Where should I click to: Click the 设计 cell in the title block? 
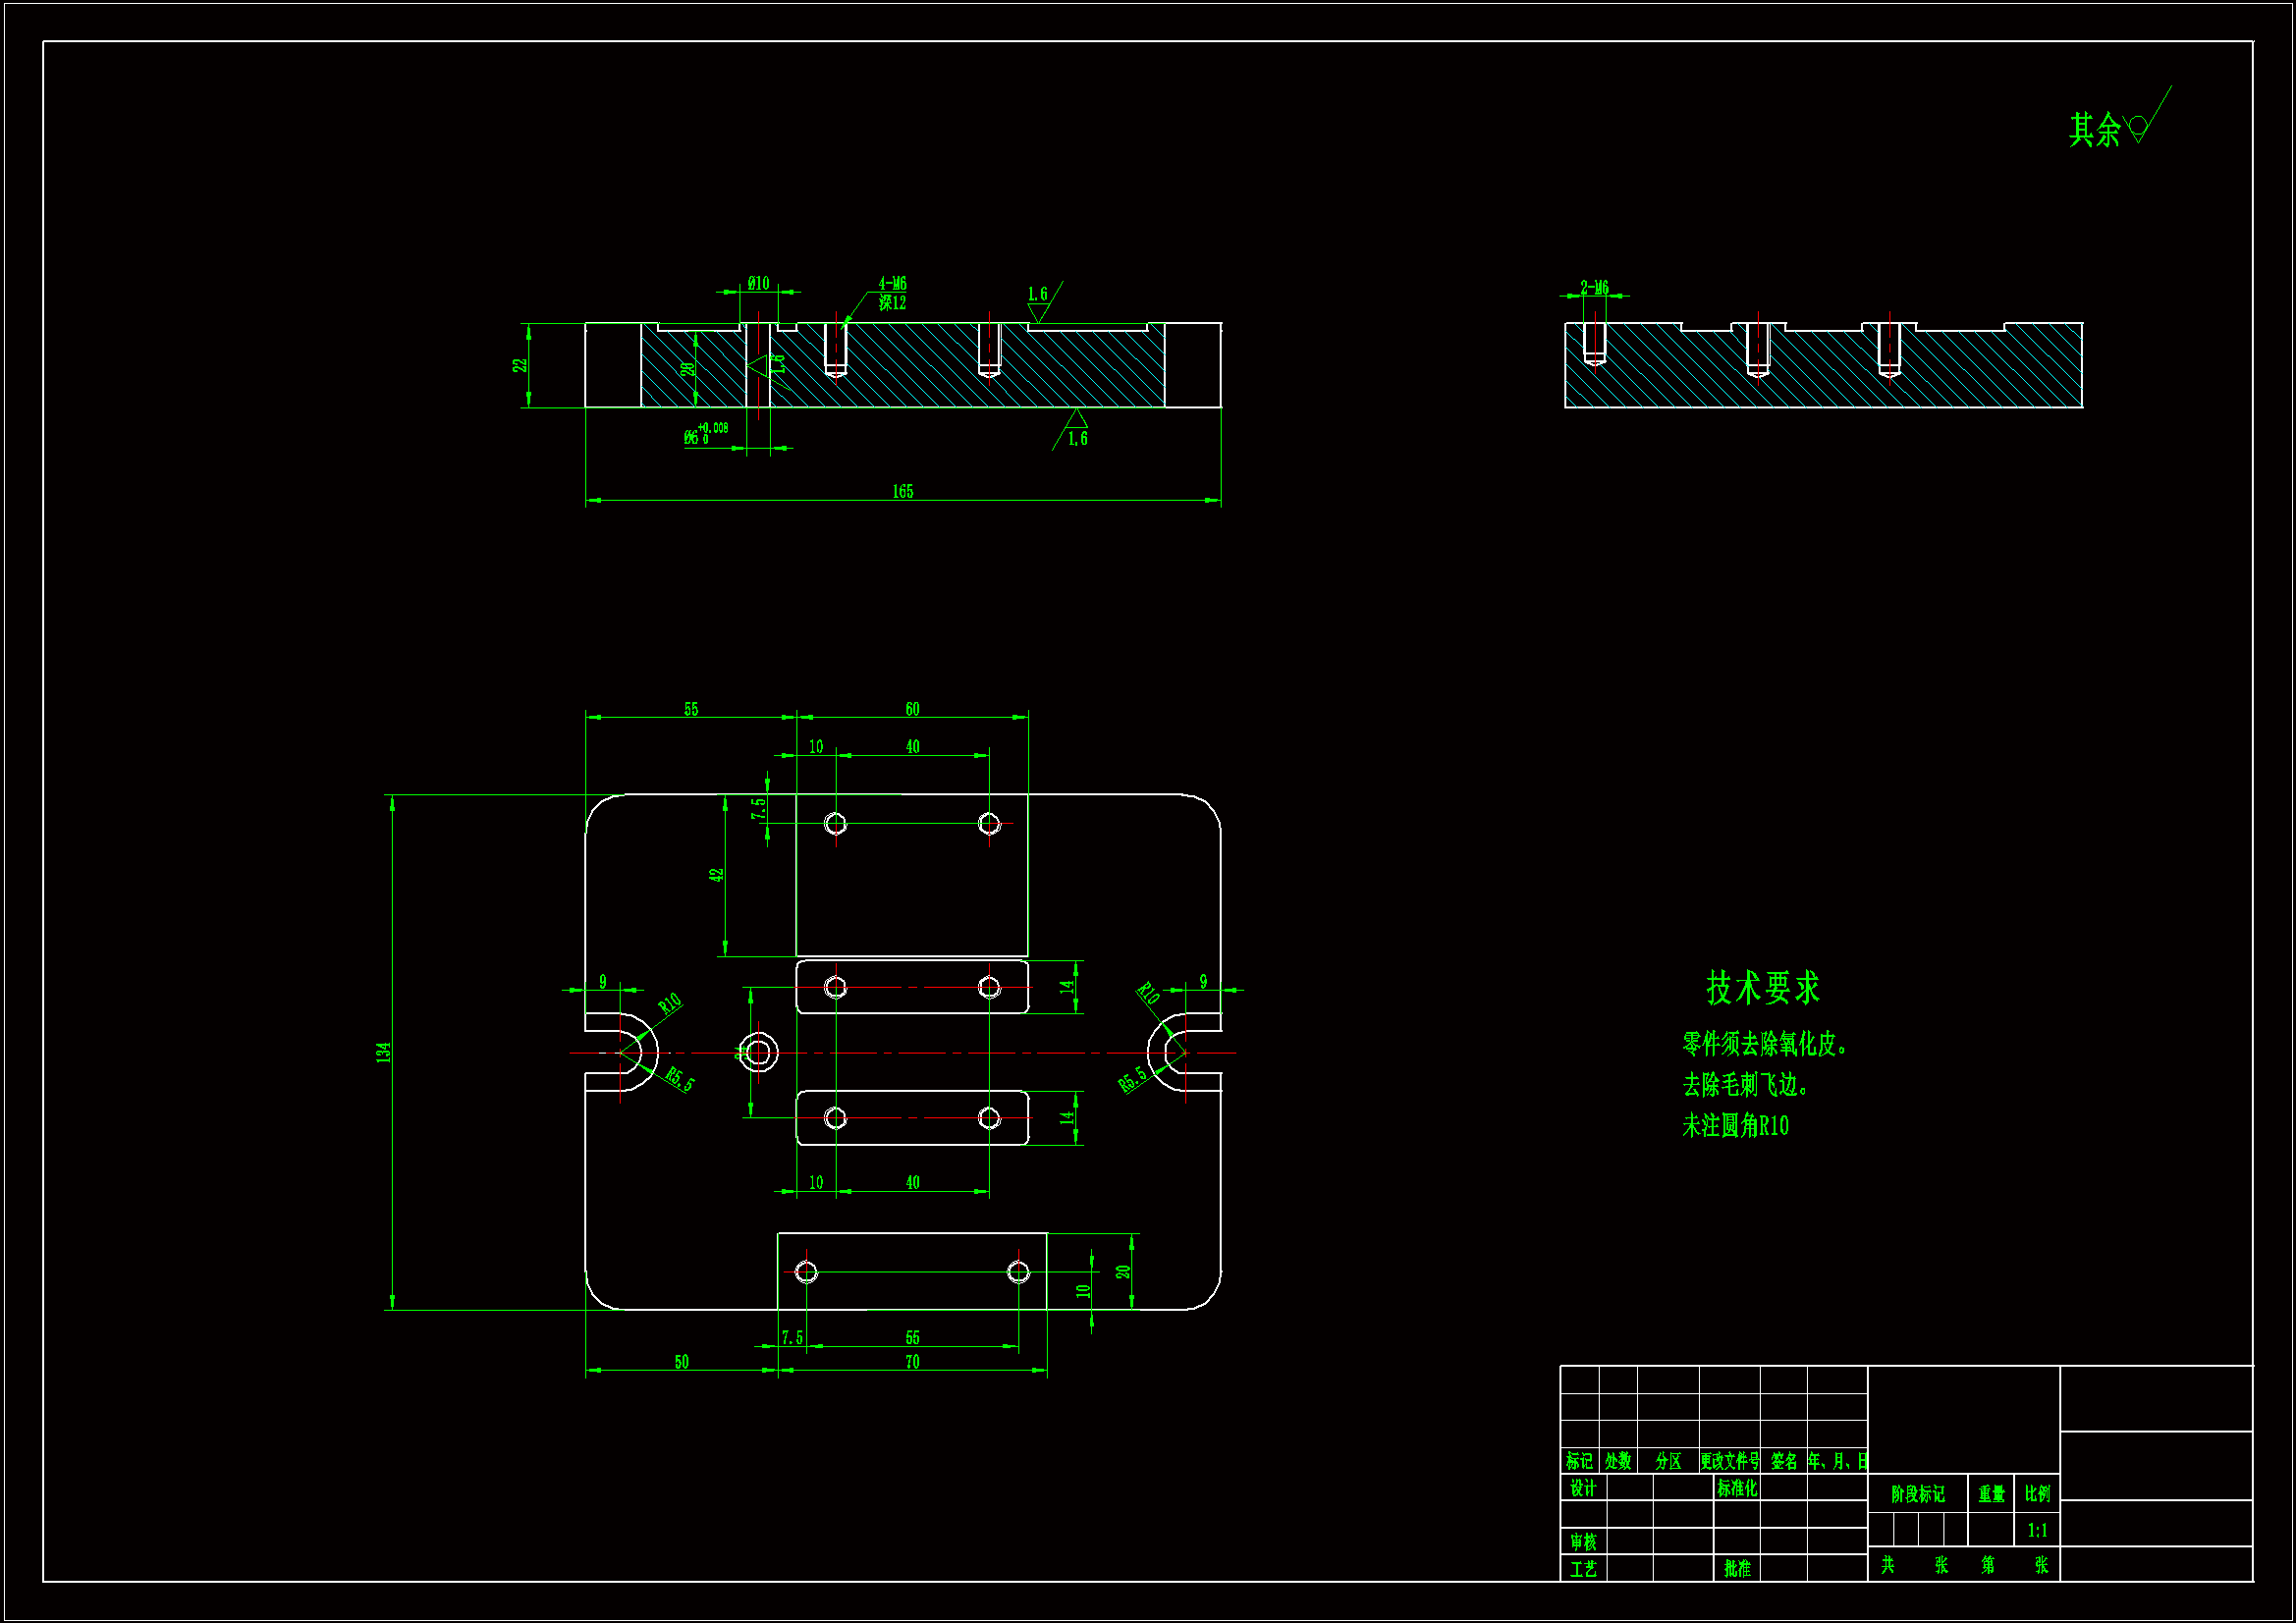coord(1582,1488)
